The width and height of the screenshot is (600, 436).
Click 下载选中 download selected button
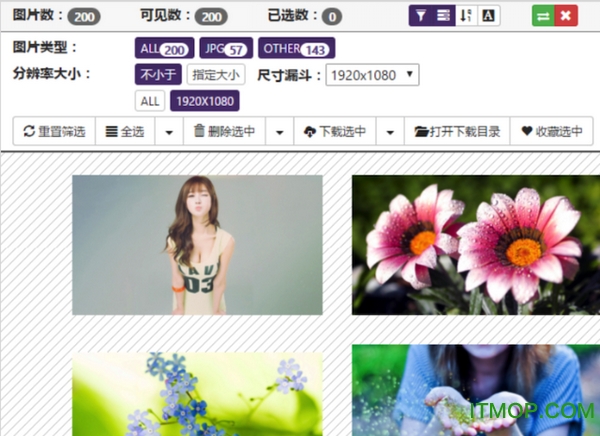335,131
